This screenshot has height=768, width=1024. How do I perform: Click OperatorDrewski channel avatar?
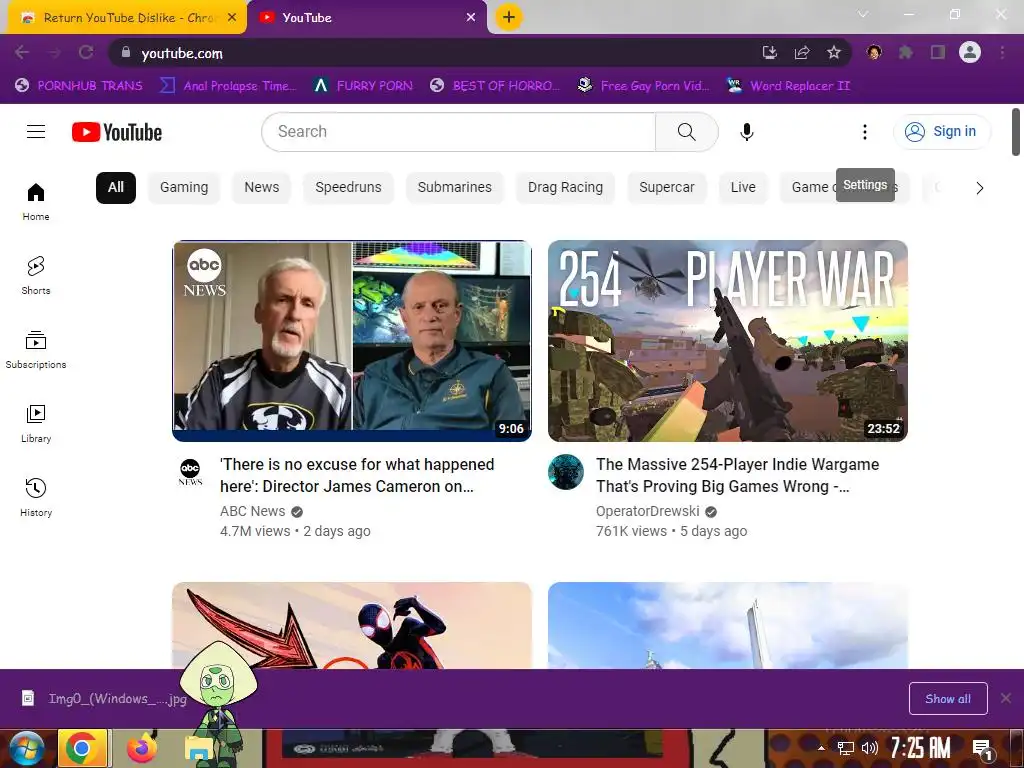tap(566, 472)
